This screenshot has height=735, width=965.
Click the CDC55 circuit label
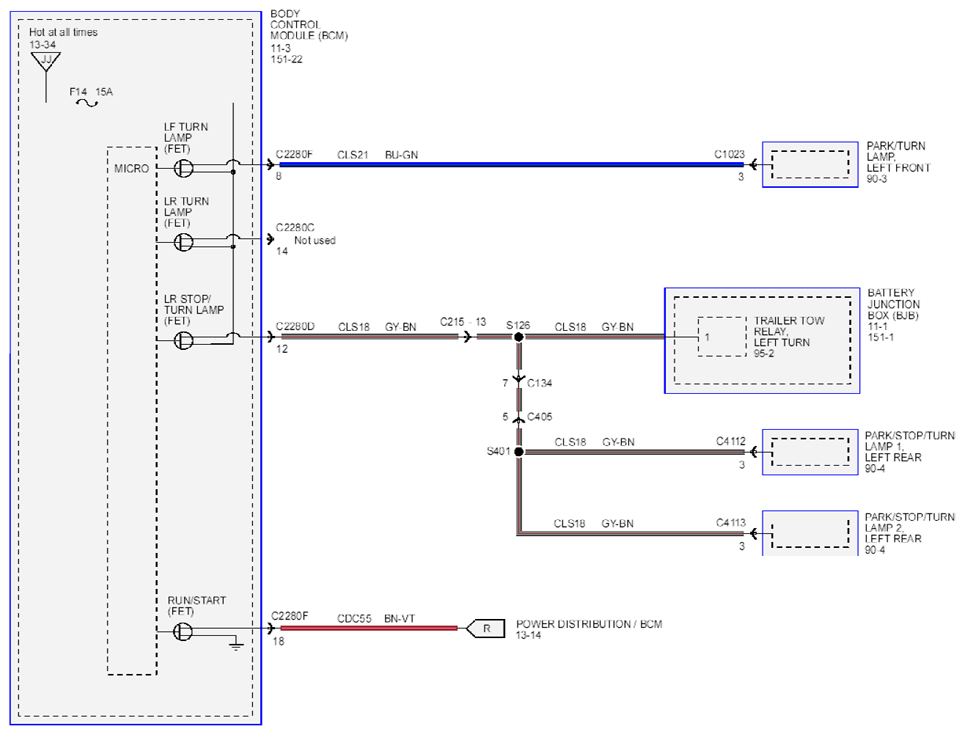(x=354, y=619)
